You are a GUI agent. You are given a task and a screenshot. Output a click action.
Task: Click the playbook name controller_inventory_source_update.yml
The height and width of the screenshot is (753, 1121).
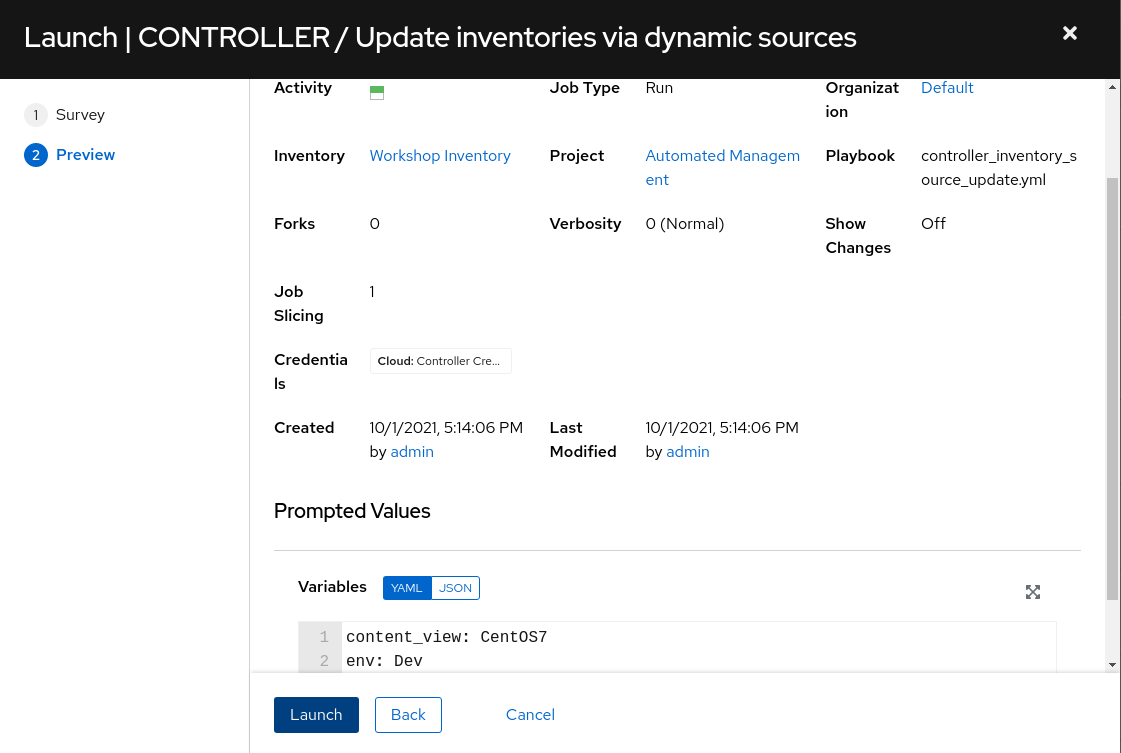click(x=999, y=167)
